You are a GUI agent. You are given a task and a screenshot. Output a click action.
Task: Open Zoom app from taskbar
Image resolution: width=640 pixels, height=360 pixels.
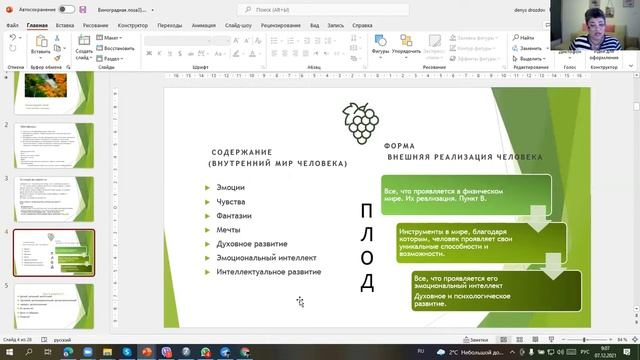(x=88, y=352)
